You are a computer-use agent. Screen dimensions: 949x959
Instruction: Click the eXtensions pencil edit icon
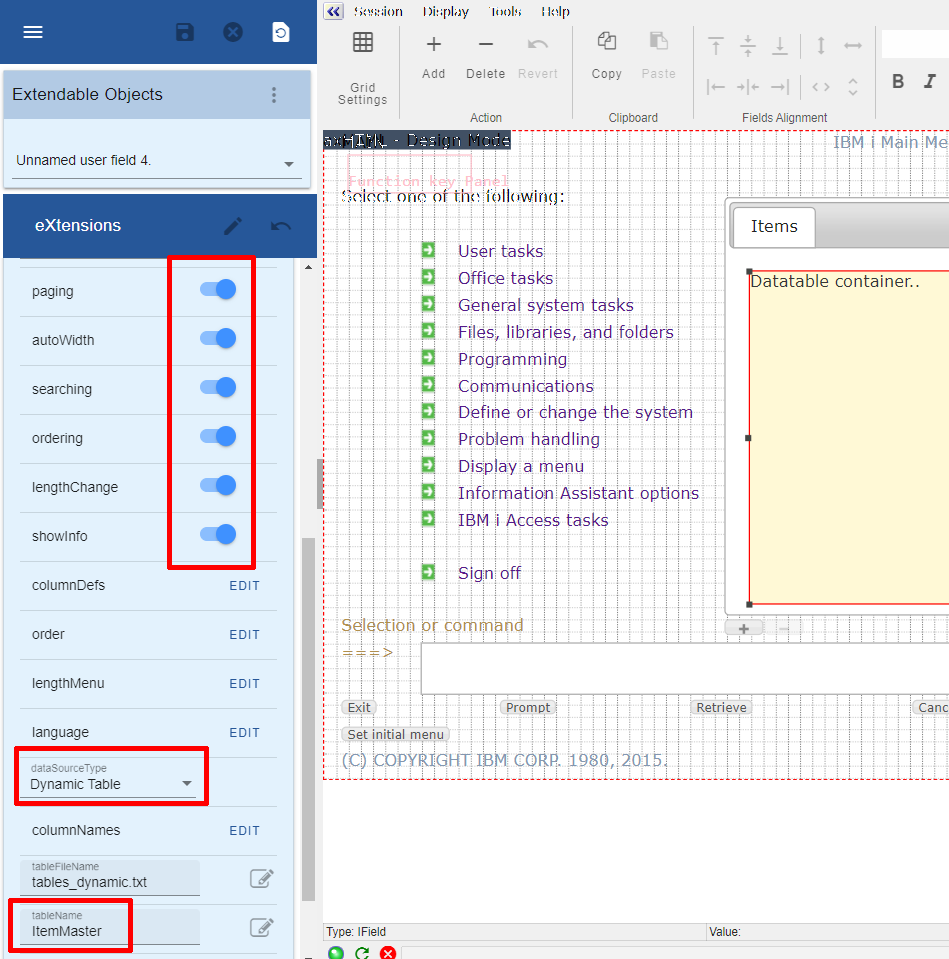coord(233,226)
